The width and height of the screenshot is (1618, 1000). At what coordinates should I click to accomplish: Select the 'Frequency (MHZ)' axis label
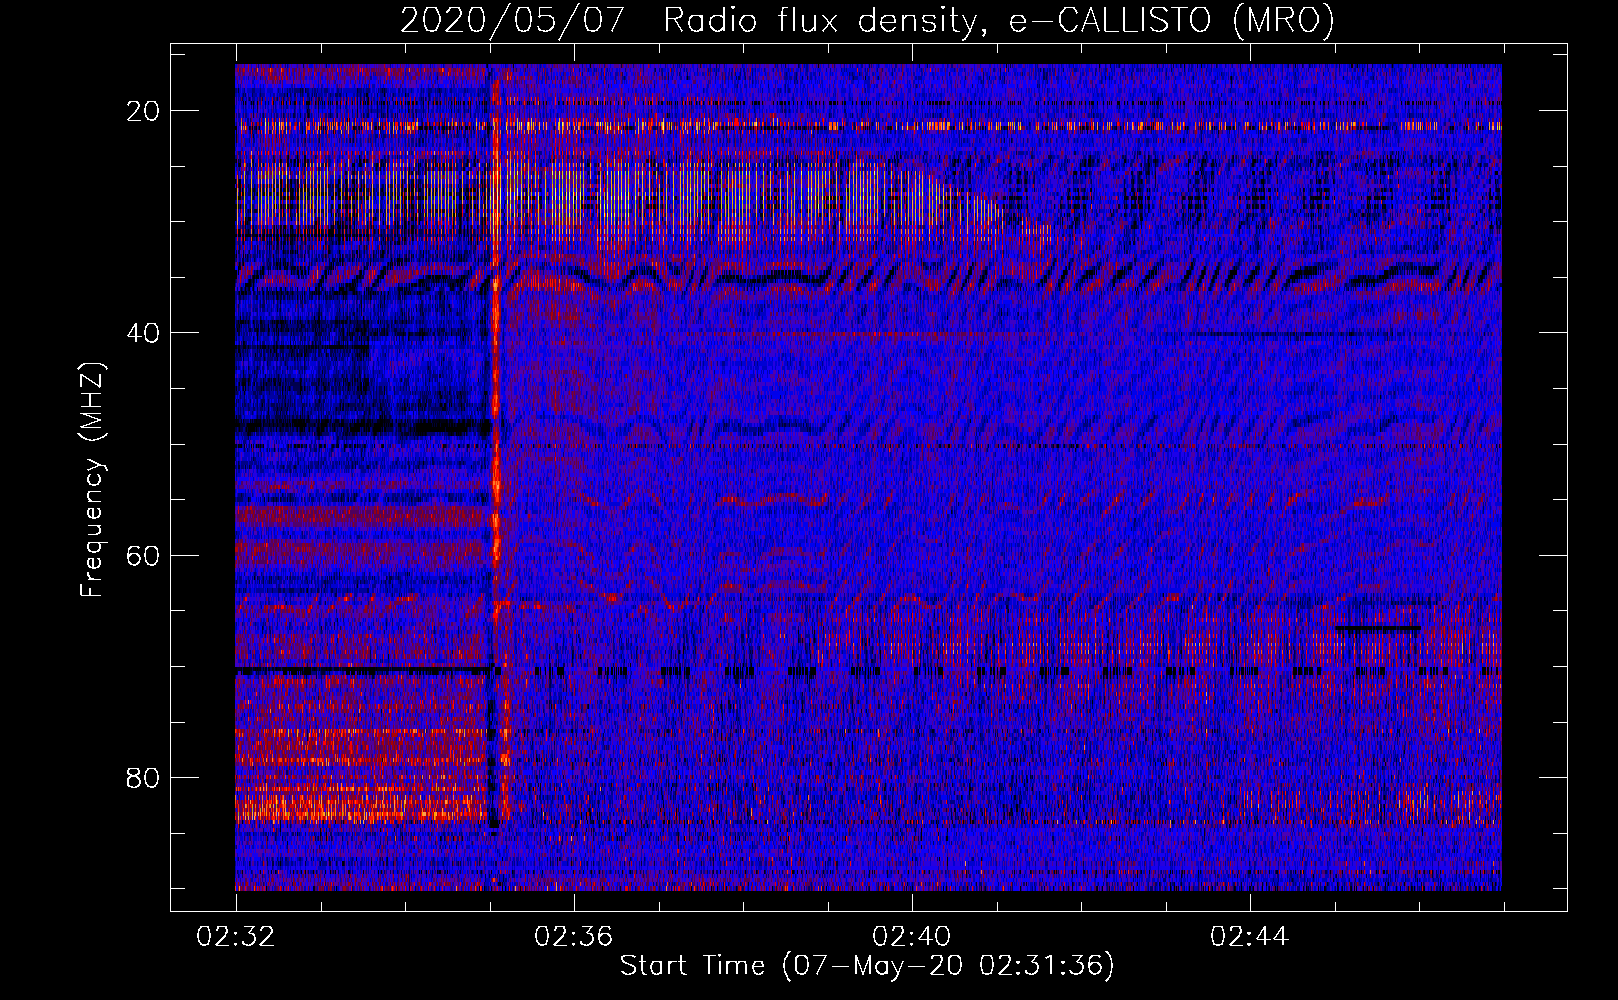pyautogui.click(x=92, y=480)
